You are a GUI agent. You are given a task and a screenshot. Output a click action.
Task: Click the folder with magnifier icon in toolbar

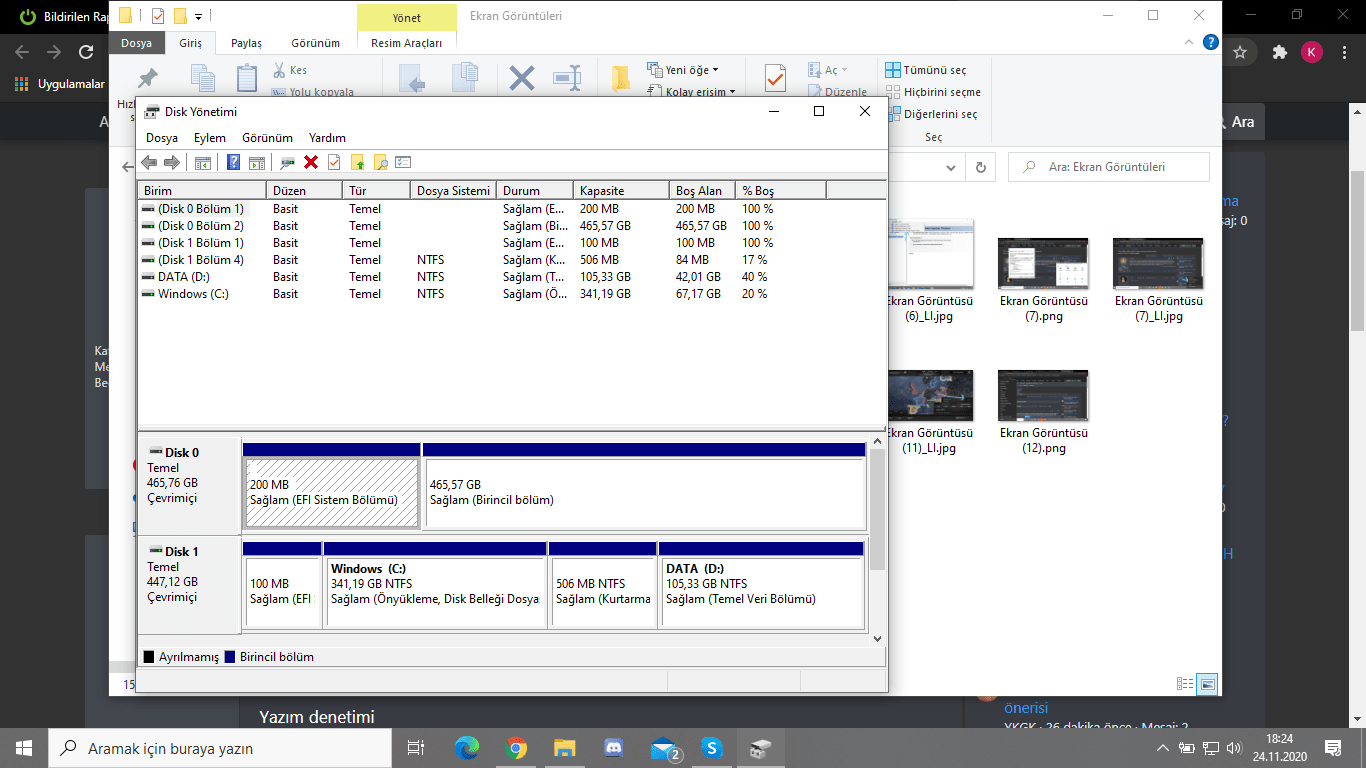380,163
